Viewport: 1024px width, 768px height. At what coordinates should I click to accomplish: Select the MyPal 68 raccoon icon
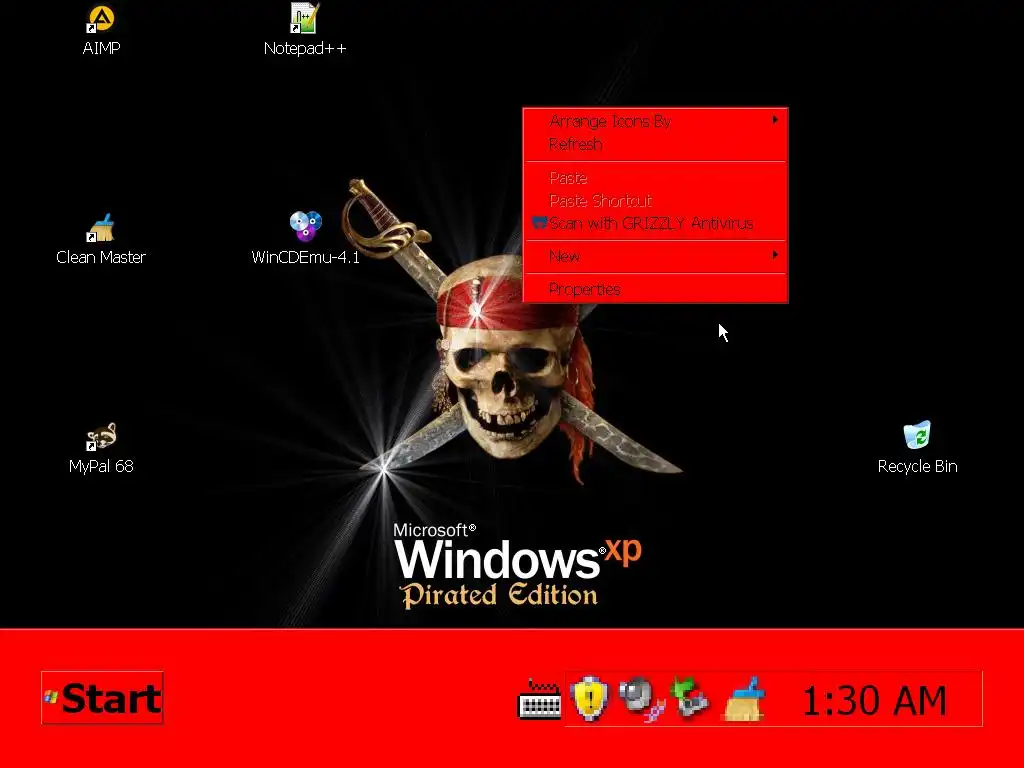click(x=101, y=436)
